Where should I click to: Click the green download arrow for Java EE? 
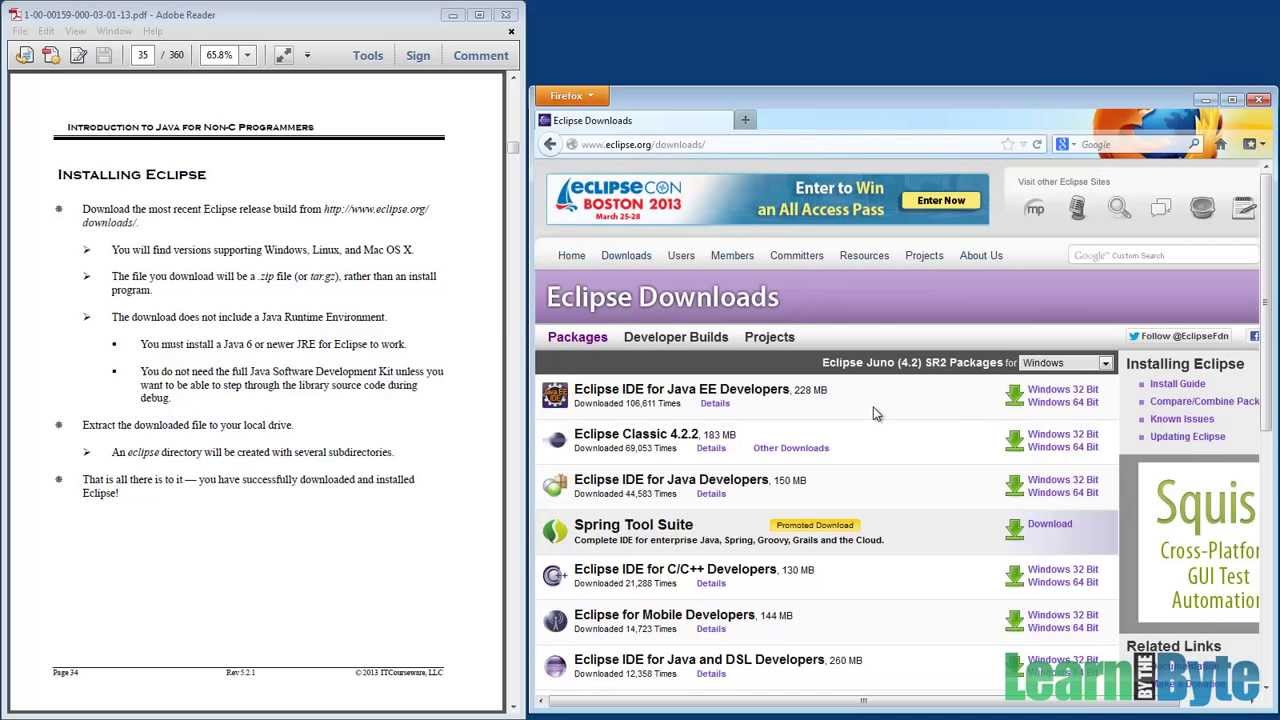tap(1014, 395)
